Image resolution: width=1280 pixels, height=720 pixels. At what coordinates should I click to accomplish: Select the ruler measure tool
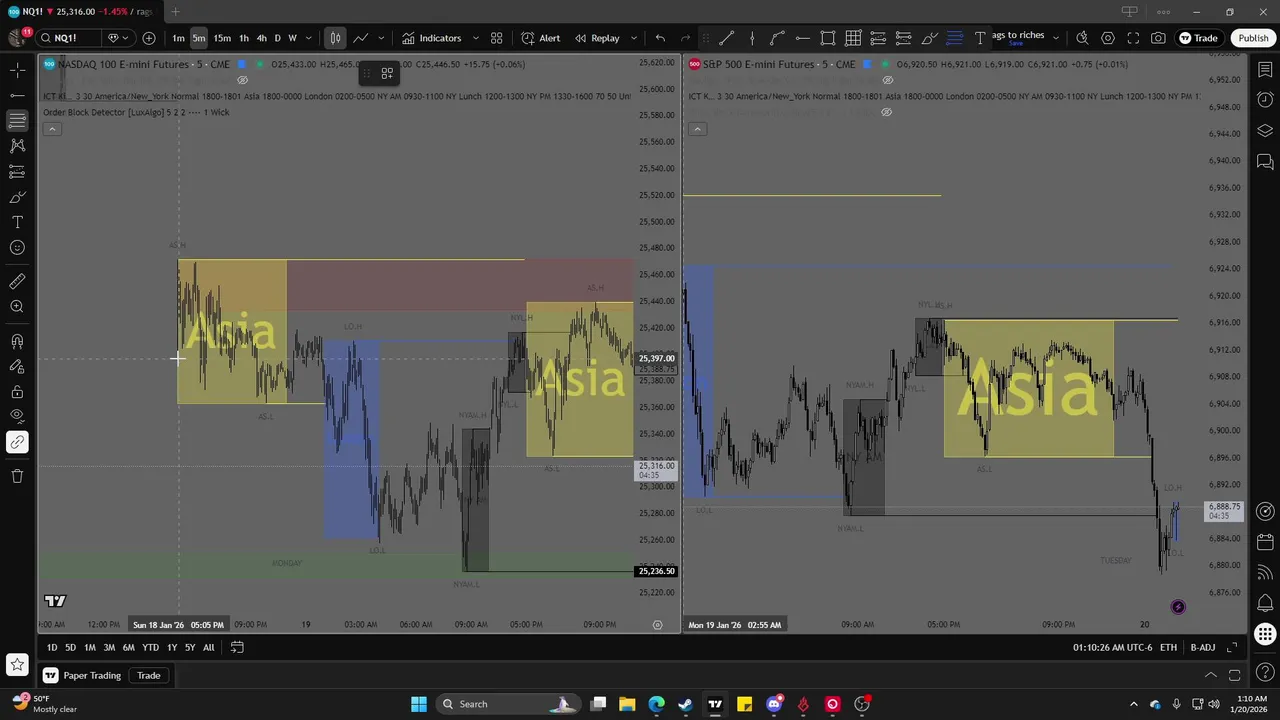pyautogui.click(x=17, y=281)
